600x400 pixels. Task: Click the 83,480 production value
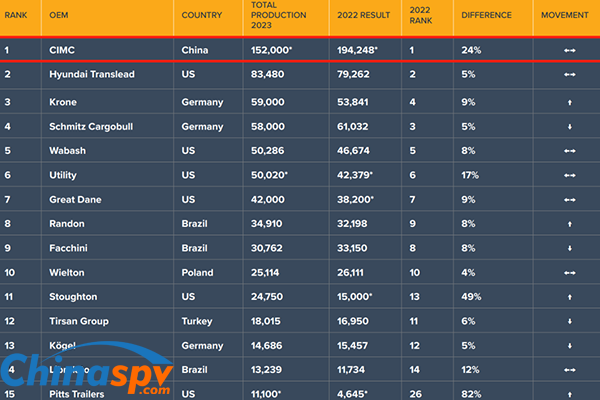pyautogui.click(x=267, y=74)
